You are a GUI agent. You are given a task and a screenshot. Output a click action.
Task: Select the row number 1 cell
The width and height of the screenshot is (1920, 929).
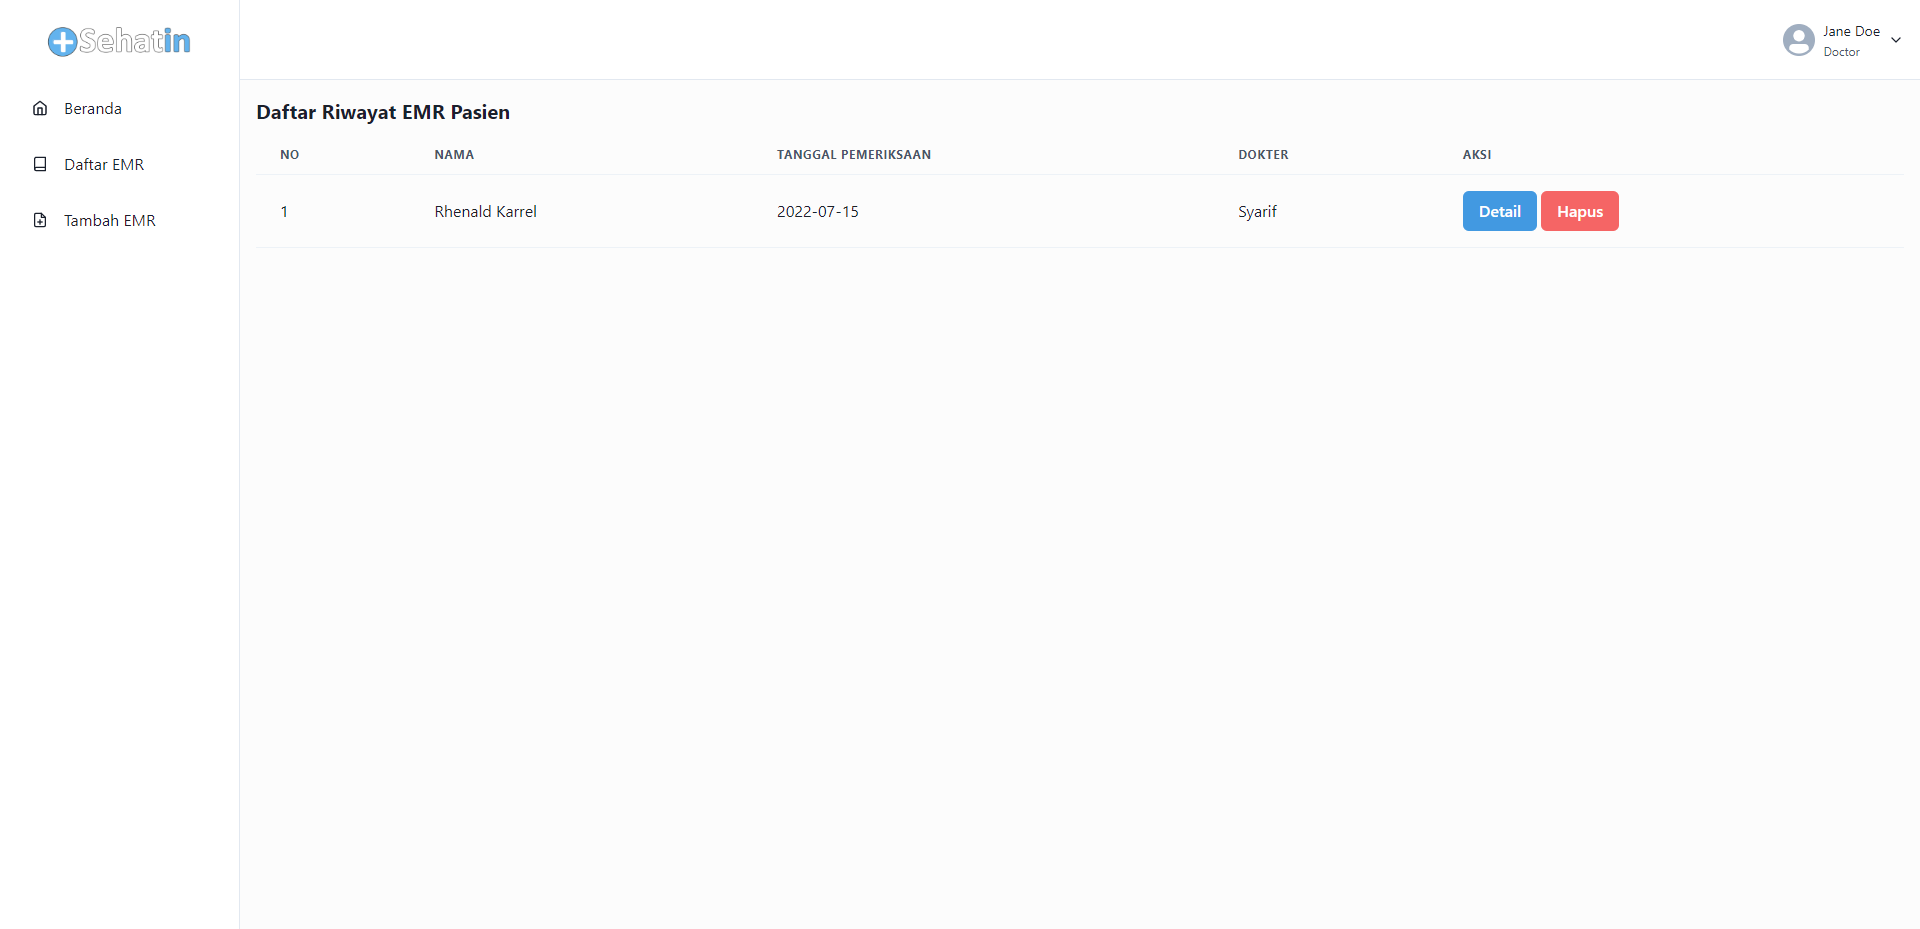click(x=284, y=211)
